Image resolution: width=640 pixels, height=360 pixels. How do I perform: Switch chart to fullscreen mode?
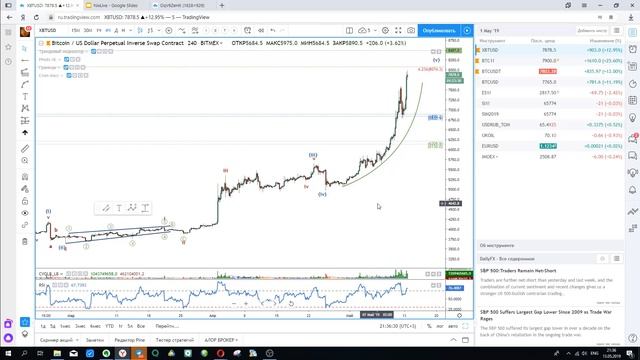(398, 31)
